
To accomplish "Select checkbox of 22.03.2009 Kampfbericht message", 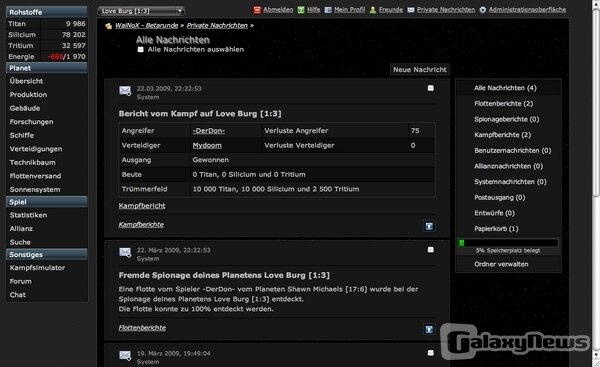I will pyautogui.click(x=430, y=88).
